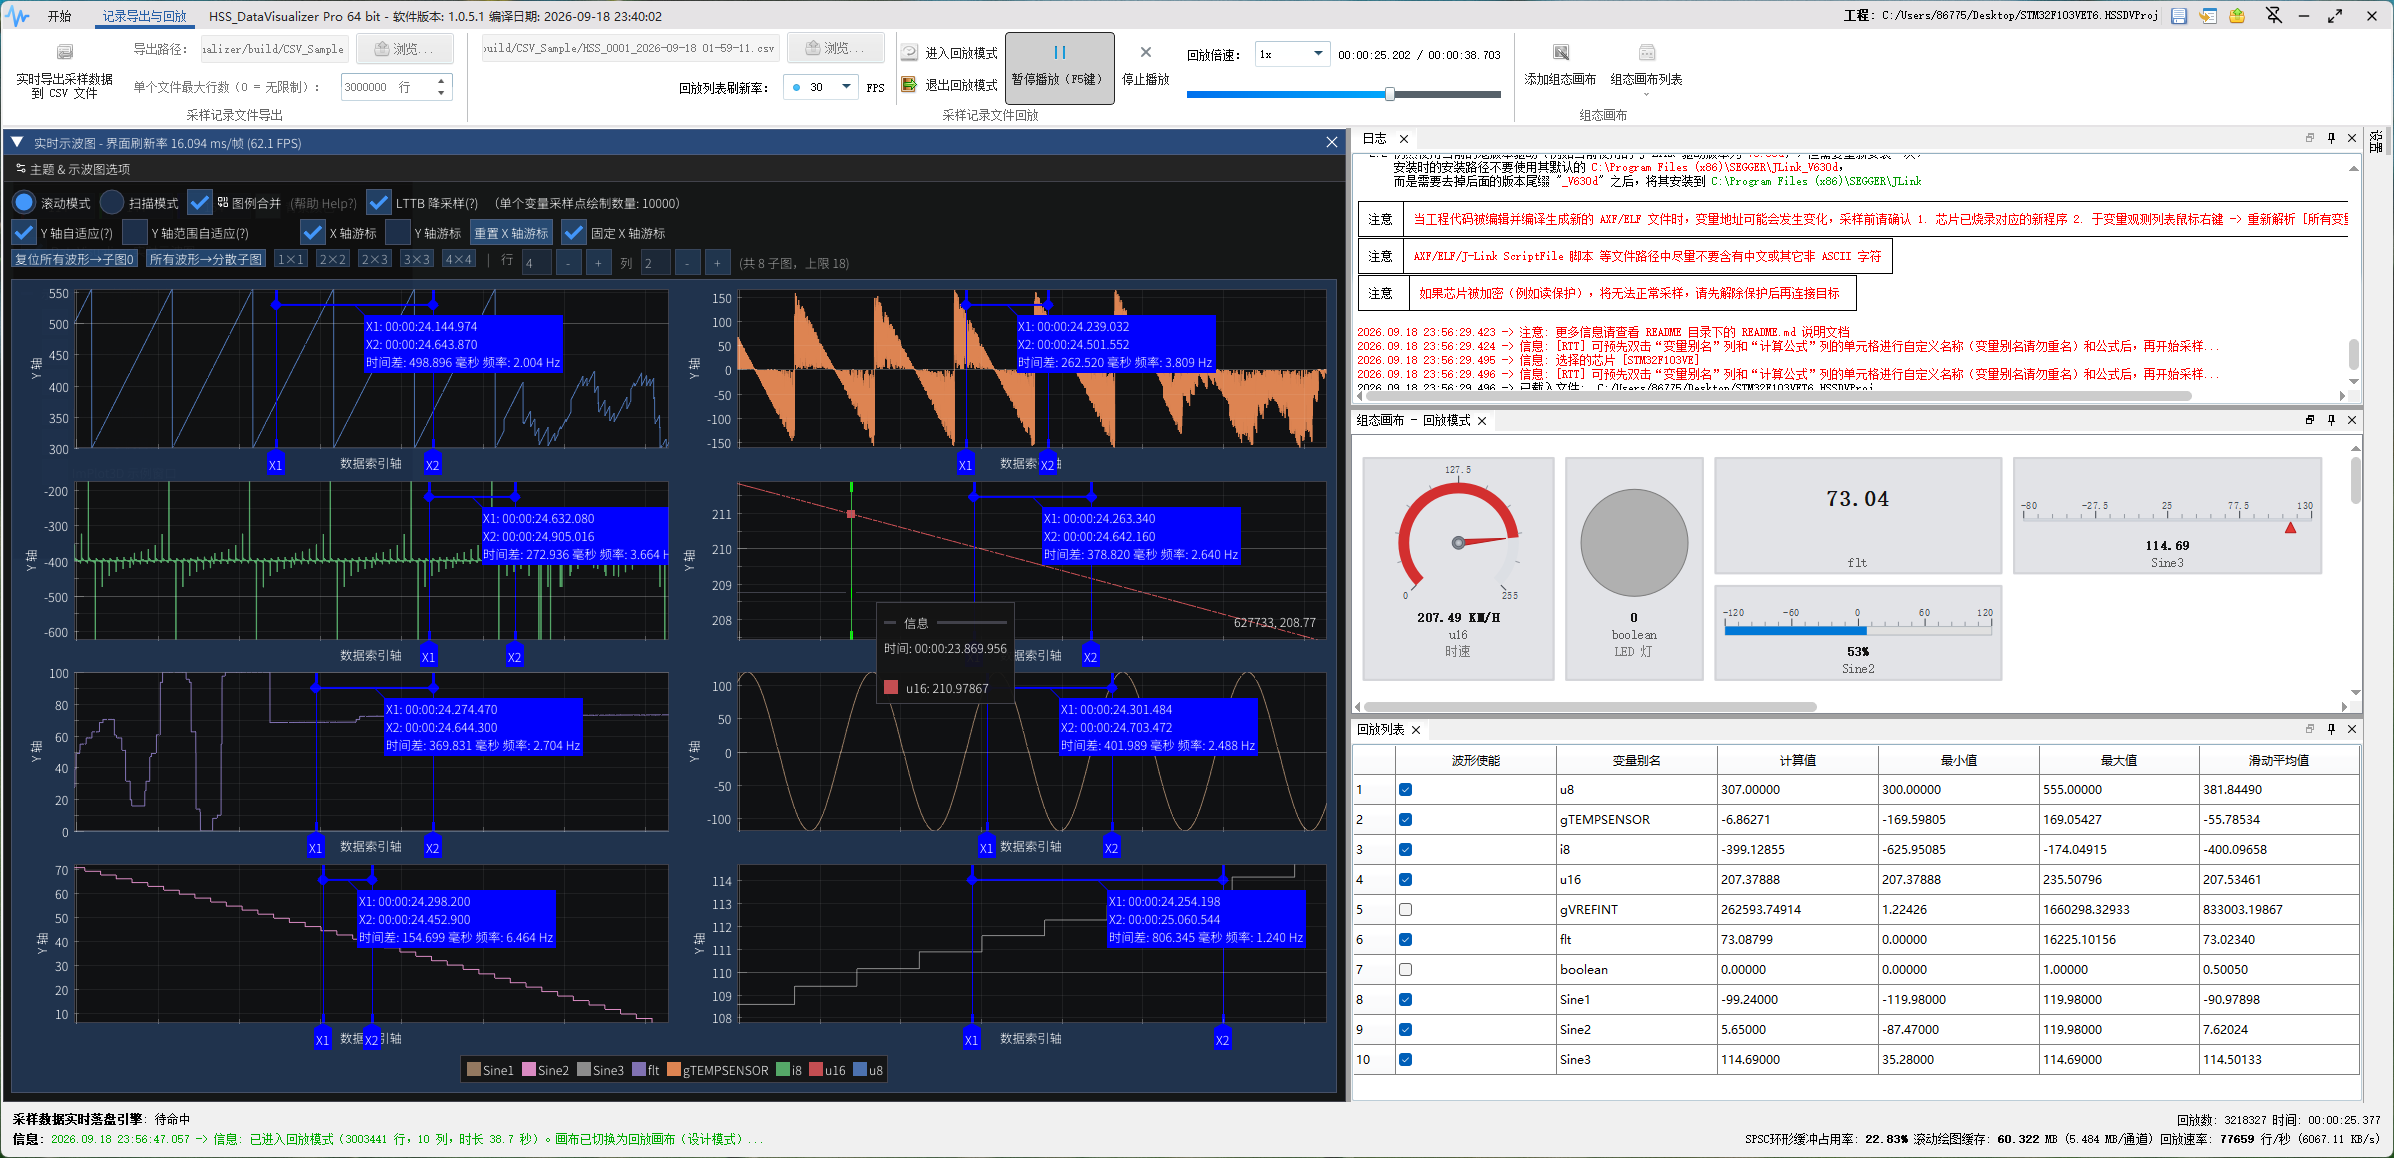
Task: Select 记录导出与回放 ribbon tab
Action: [x=144, y=16]
